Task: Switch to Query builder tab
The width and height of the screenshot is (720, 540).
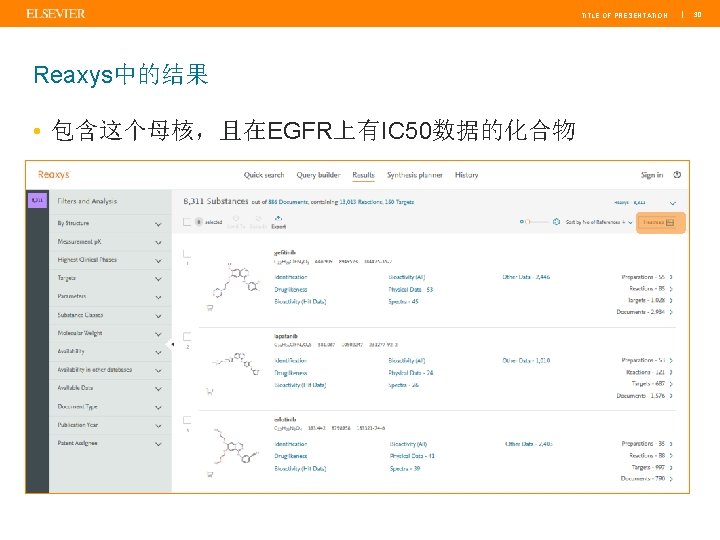Action: tap(318, 175)
